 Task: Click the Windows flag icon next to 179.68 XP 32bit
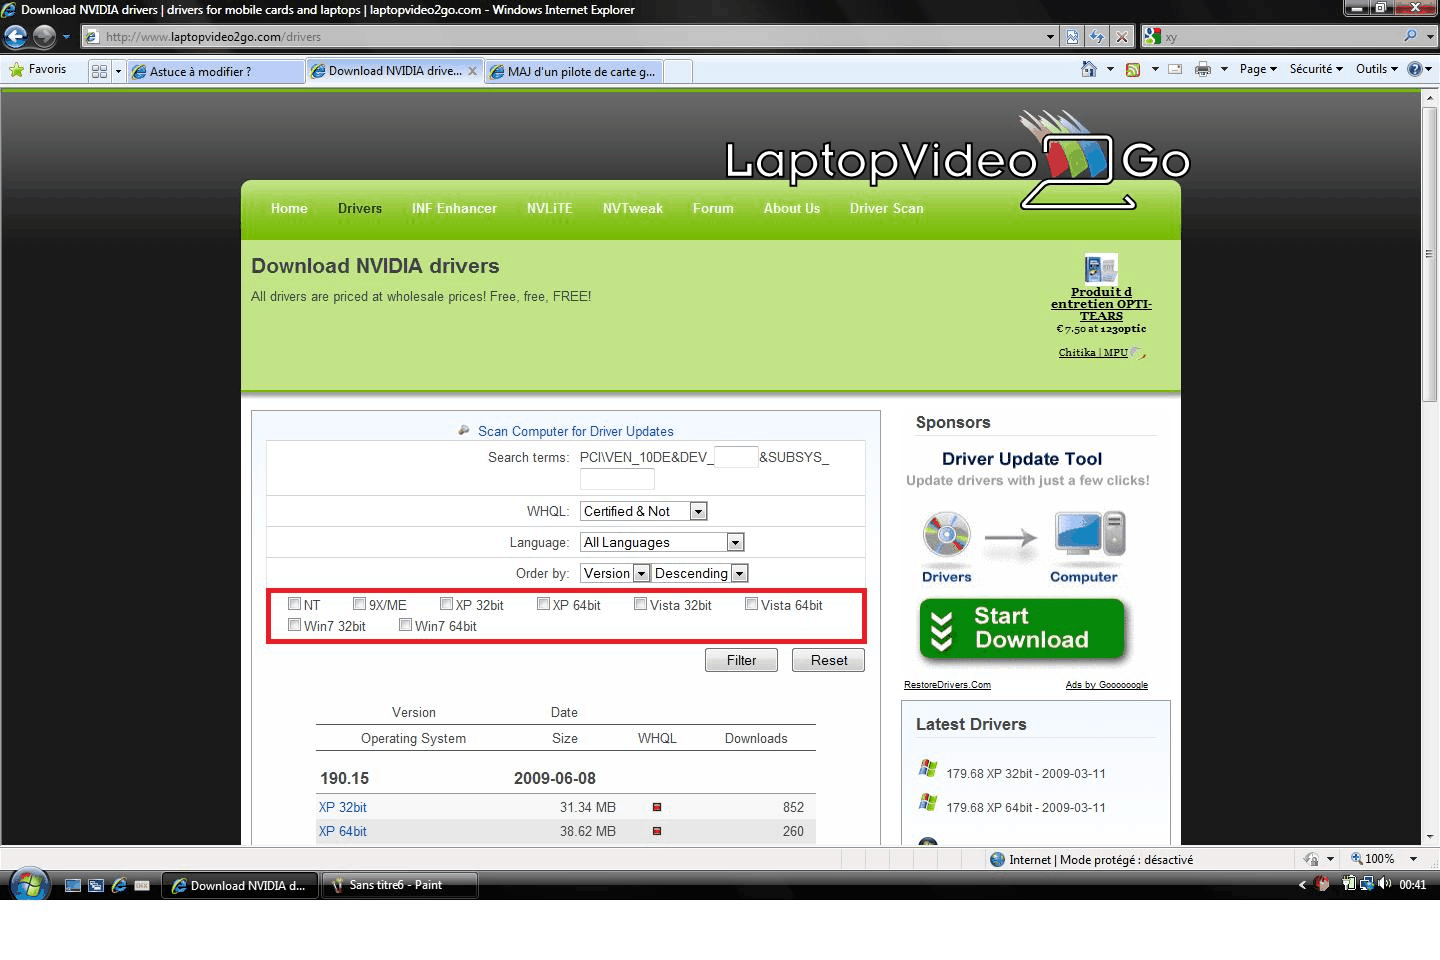[x=928, y=769]
